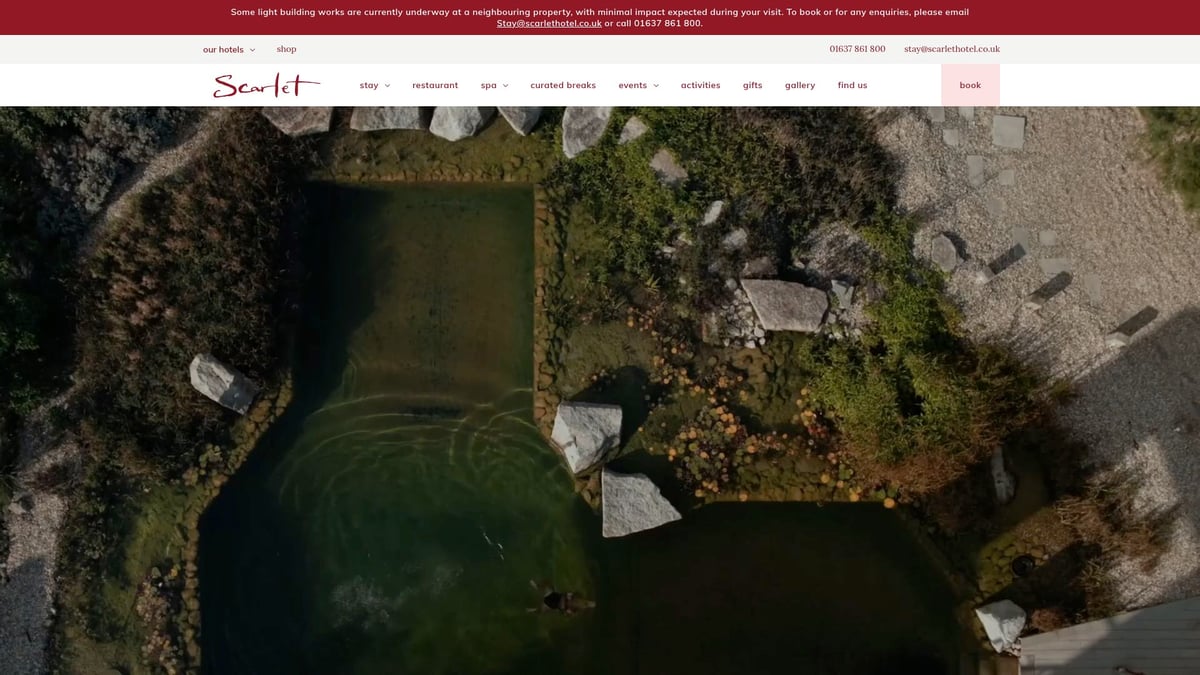The image size is (1200, 675).
Task: Click the Scarlet logo
Action: click(266, 86)
